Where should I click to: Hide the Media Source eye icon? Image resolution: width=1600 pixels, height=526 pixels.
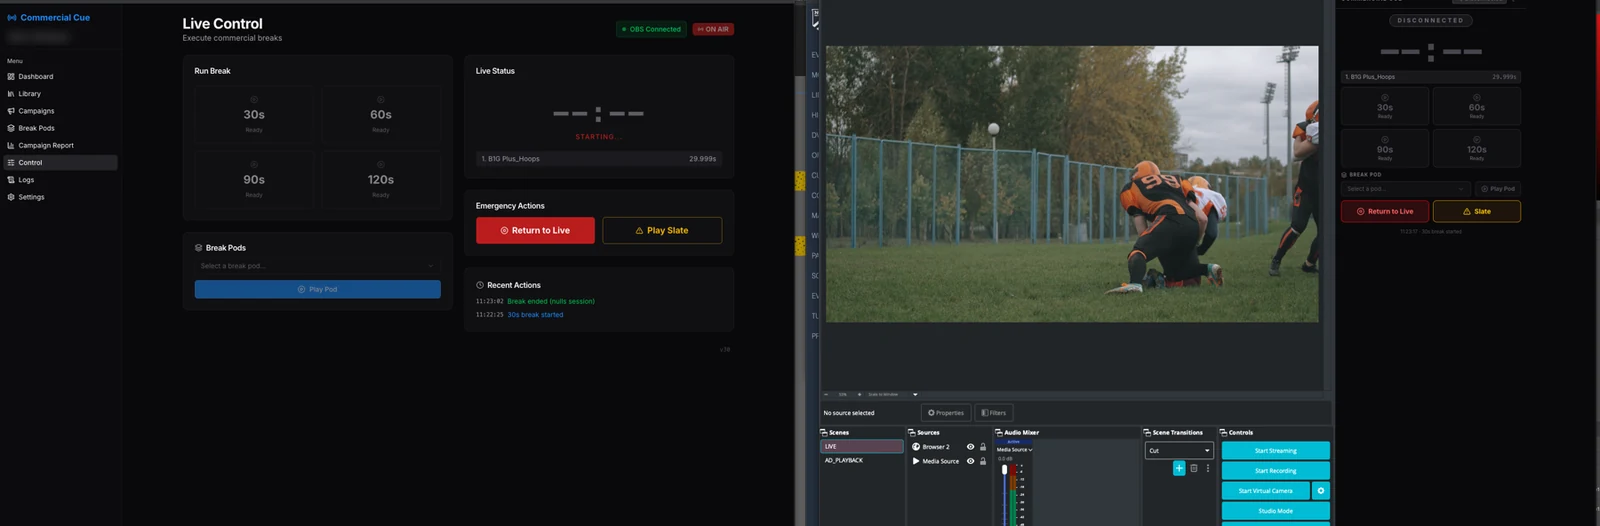pyautogui.click(x=970, y=461)
